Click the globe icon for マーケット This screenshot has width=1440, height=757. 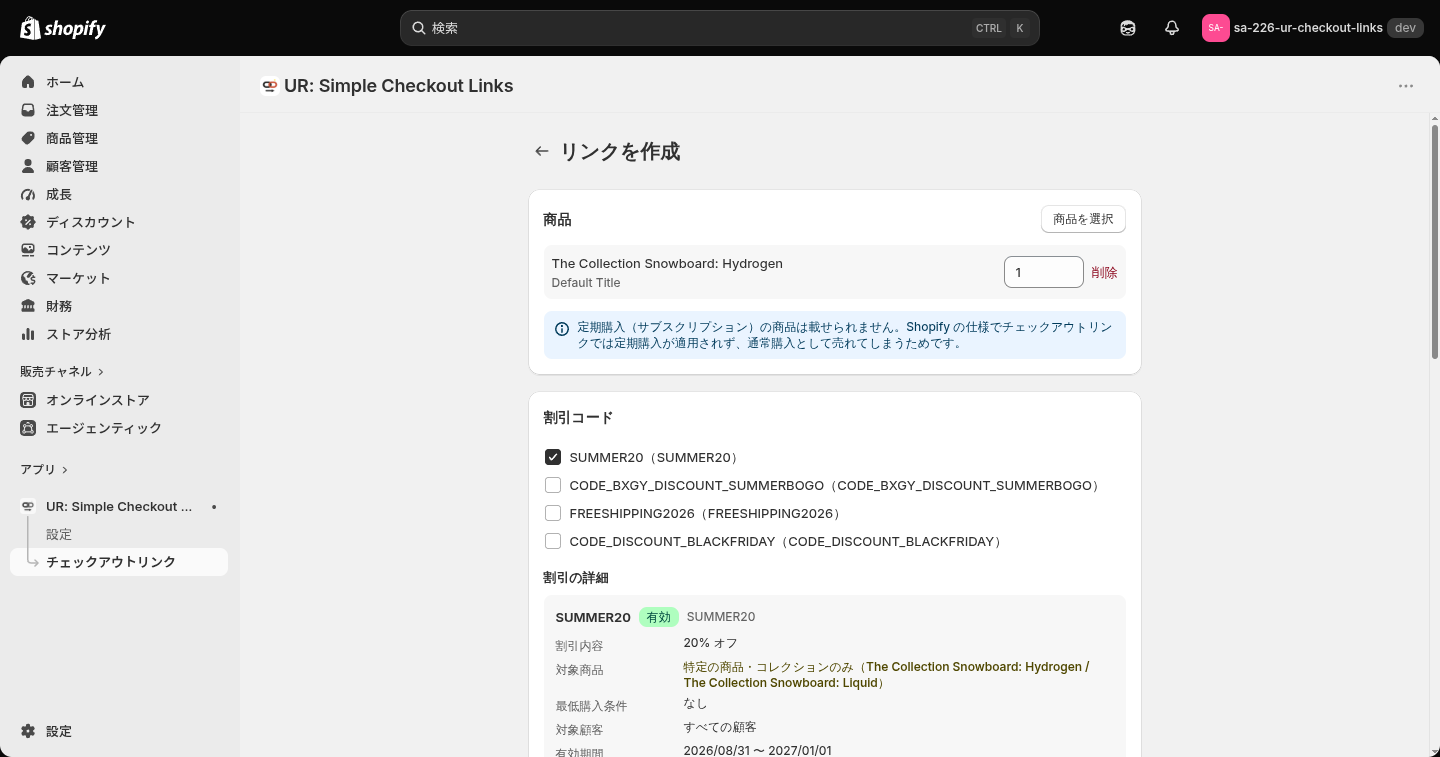click(x=28, y=278)
